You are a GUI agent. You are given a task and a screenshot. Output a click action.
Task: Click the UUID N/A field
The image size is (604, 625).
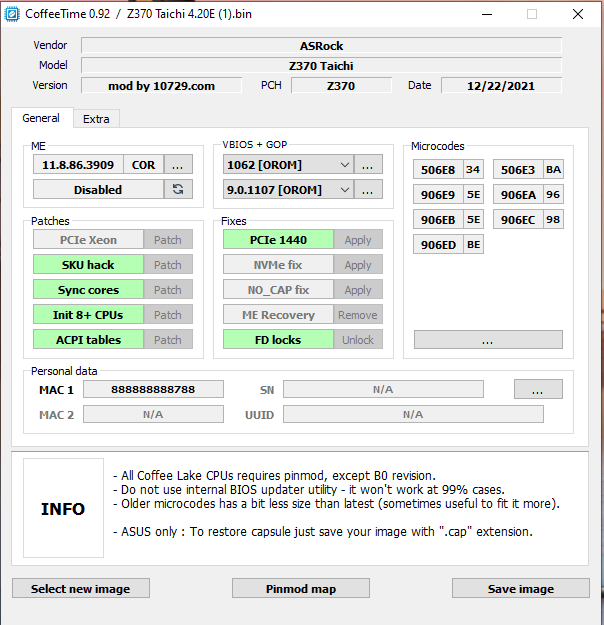coord(413,414)
